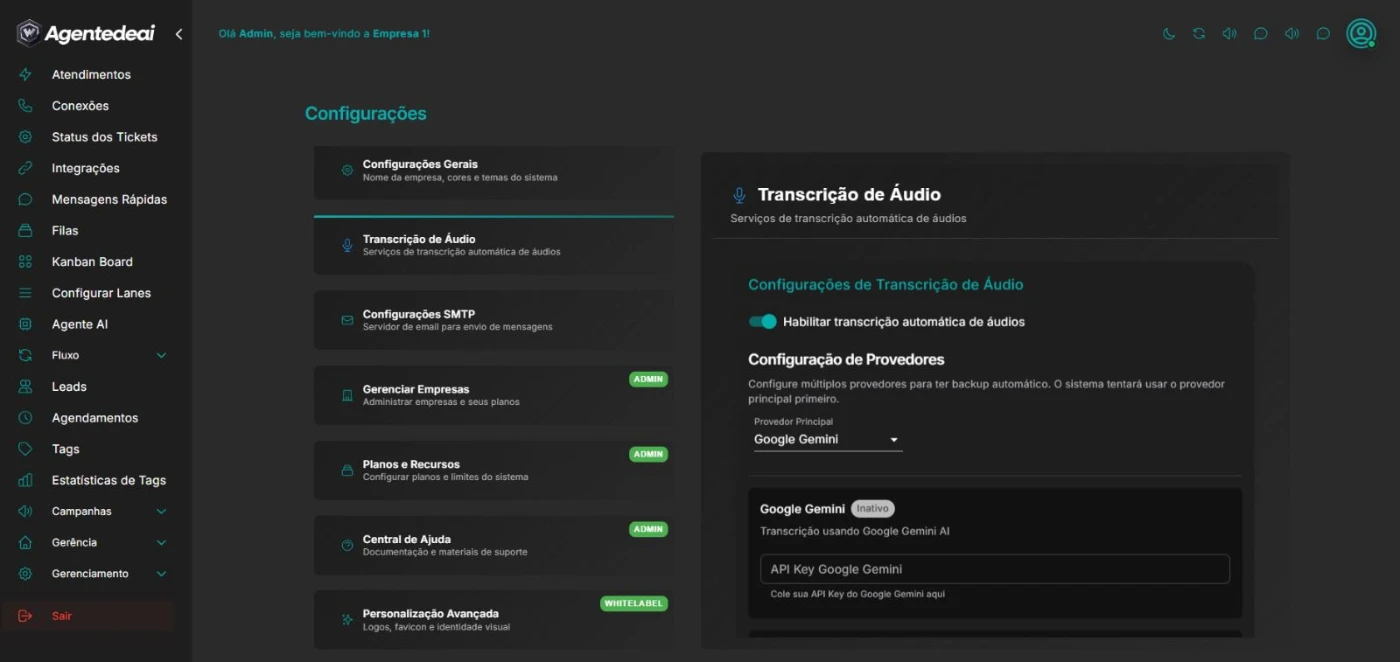Image resolution: width=1400 pixels, height=662 pixels.
Task: Click the refresh icon in the top bar
Action: tap(1198, 33)
